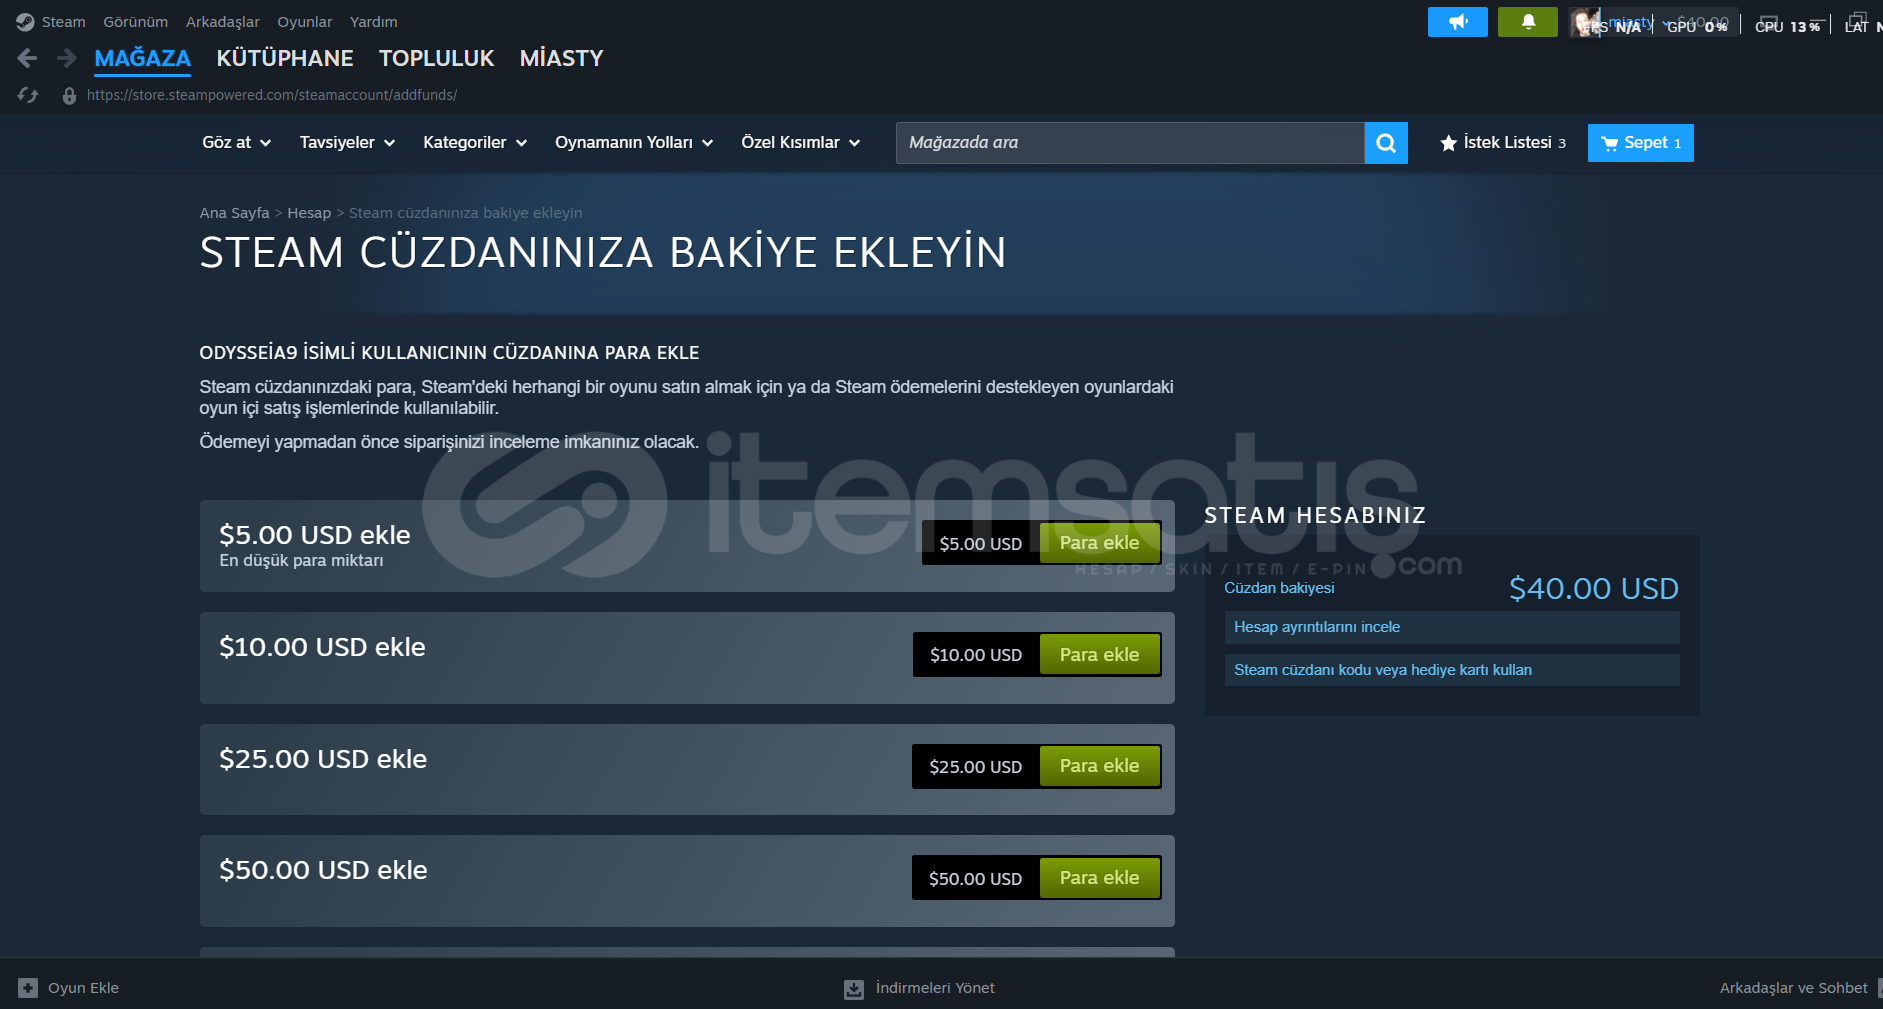Image resolution: width=1883 pixels, height=1009 pixels.
Task: Open Steam cüzdanı kodu veya hediye kartı kullan
Action: [x=1452, y=670]
